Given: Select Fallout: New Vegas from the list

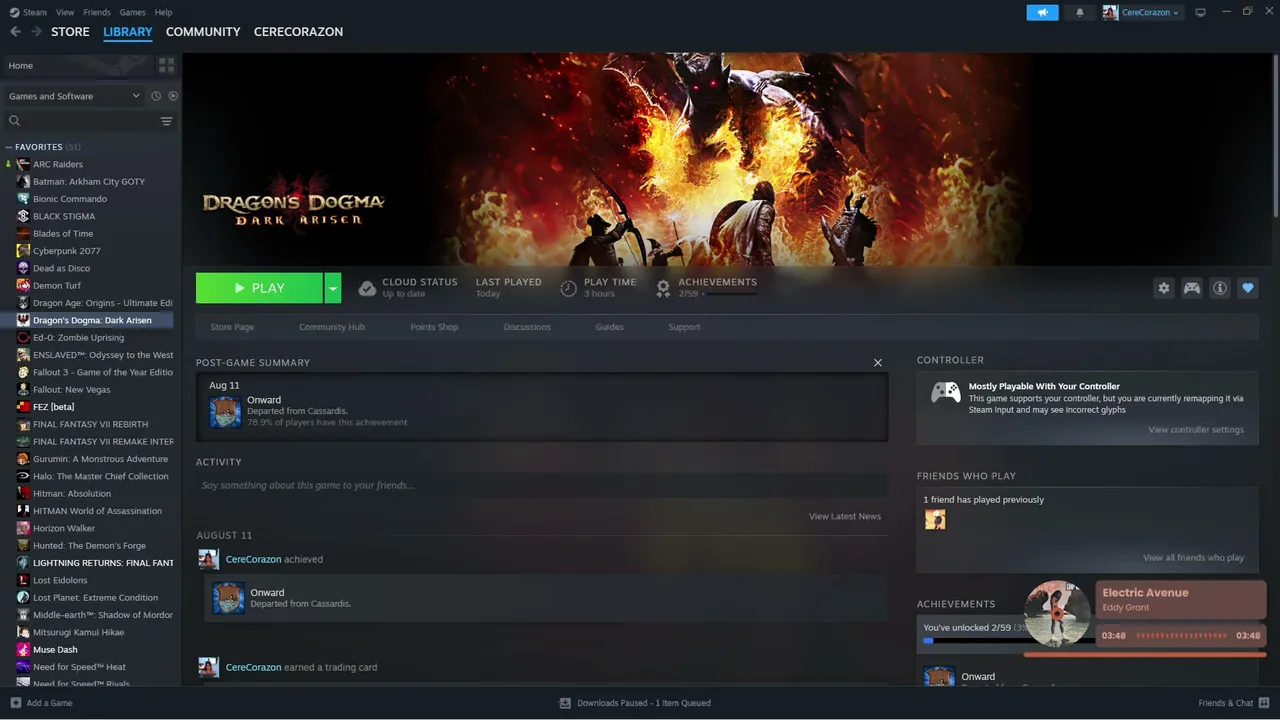Looking at the screenshot, I should 72,390.
